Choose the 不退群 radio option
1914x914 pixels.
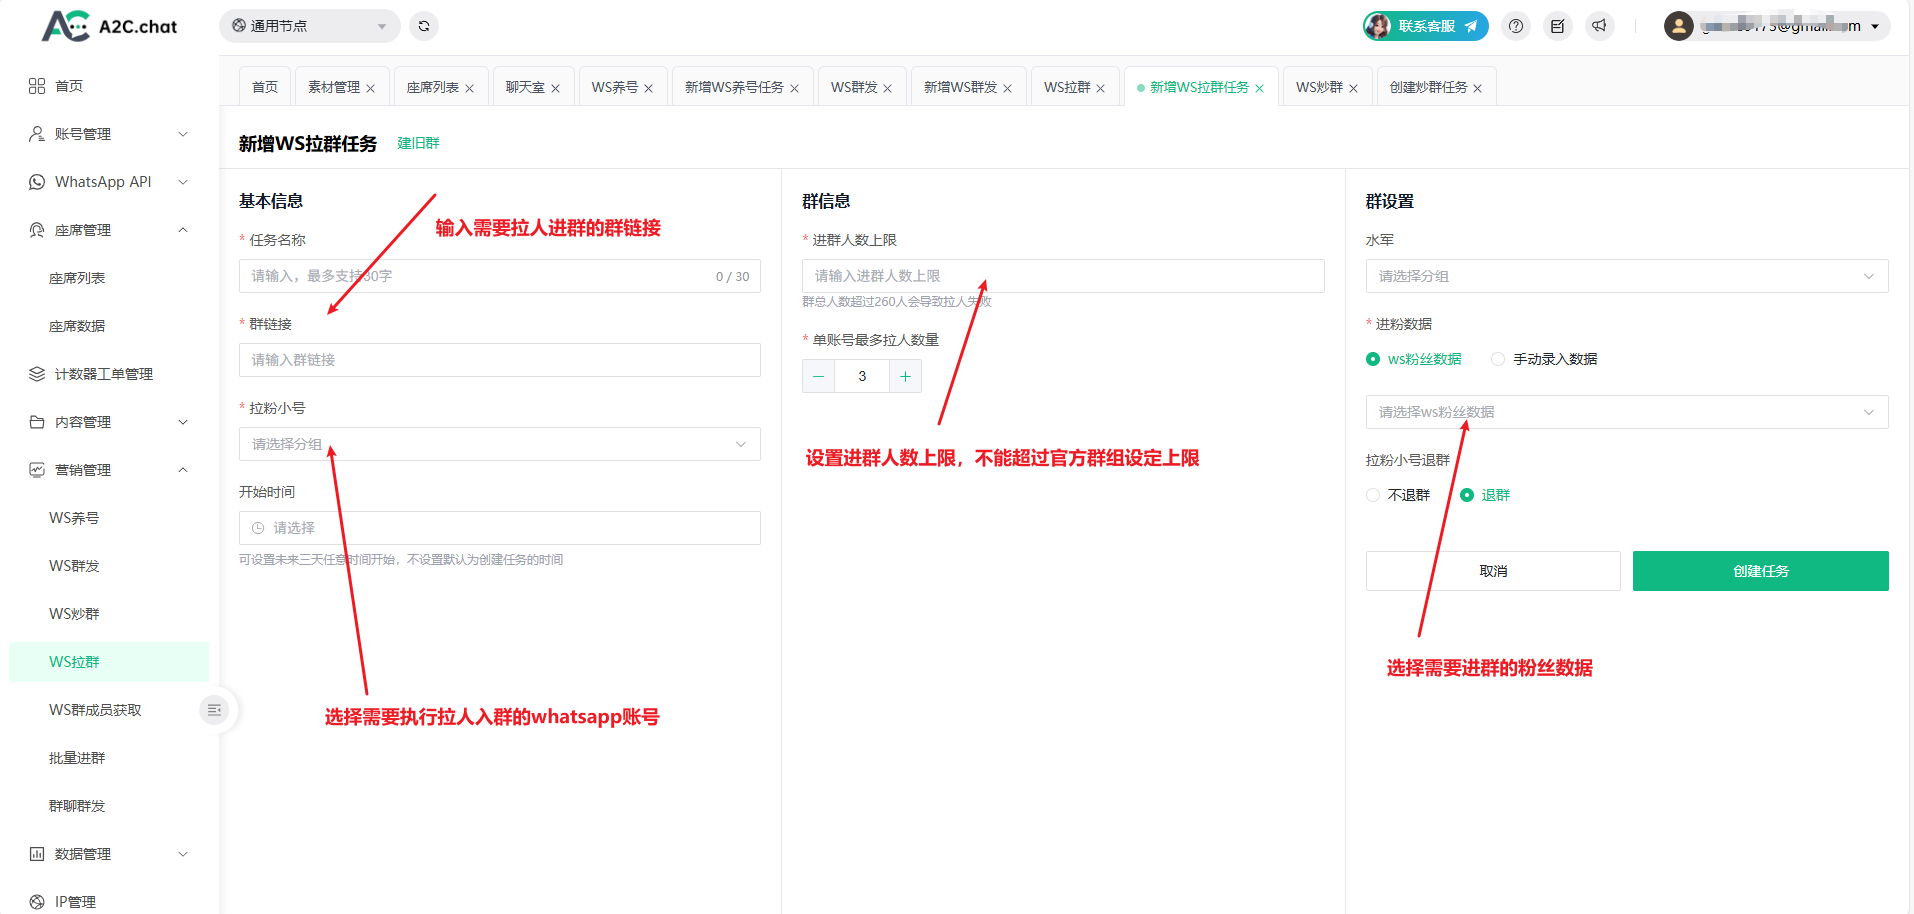(1373, 495)
